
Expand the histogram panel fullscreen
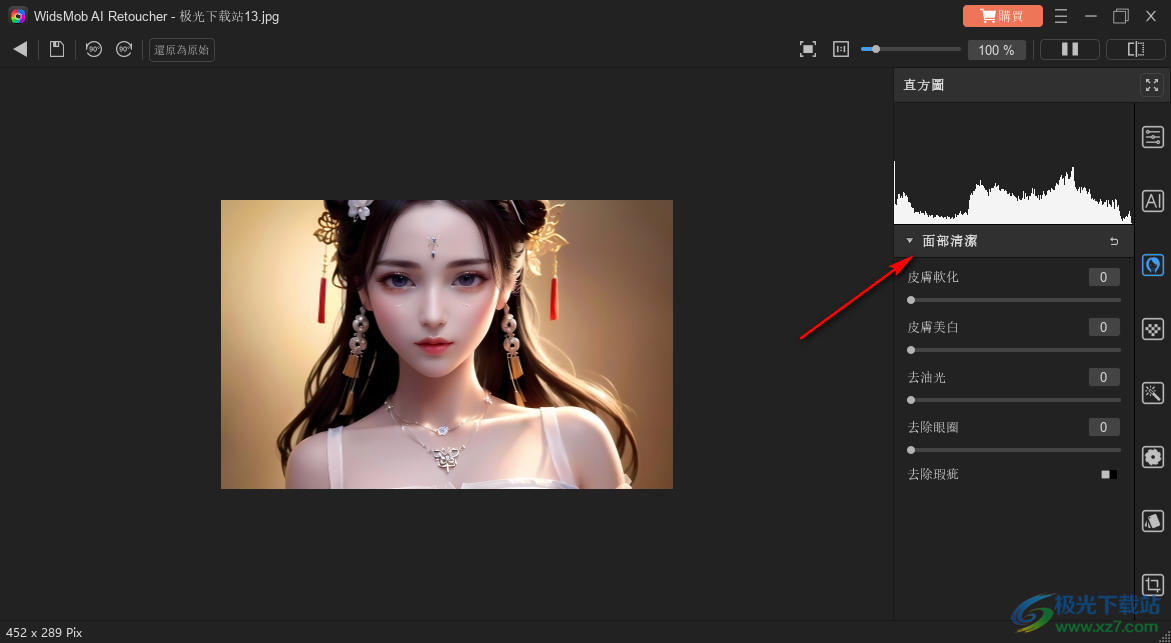(1152, 85)
